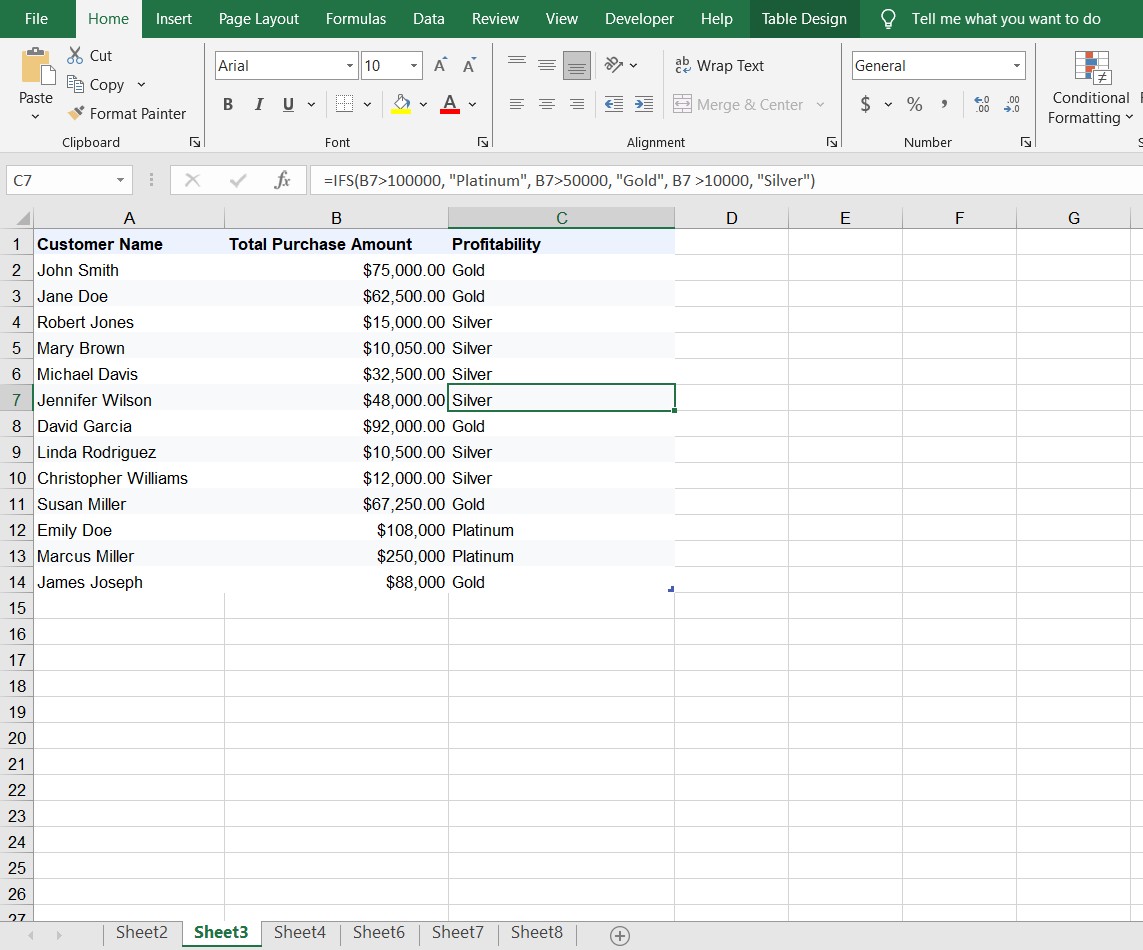The width and height of the screenshot is (1143, 950).
Task: Open Alignment dialog launcher
Action: pyautogui.click(x=832, y=142)
